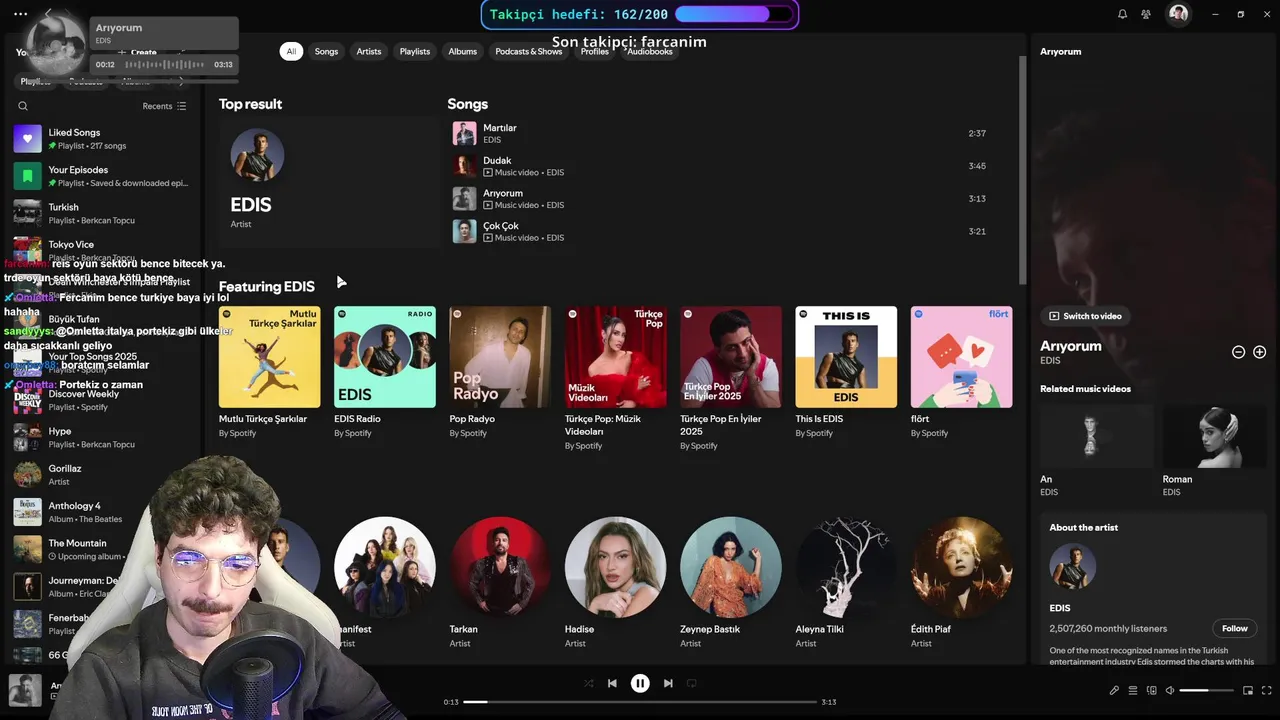Pause playback with the center pause button
Viewport: 1280px width, 720px height.
640,684
